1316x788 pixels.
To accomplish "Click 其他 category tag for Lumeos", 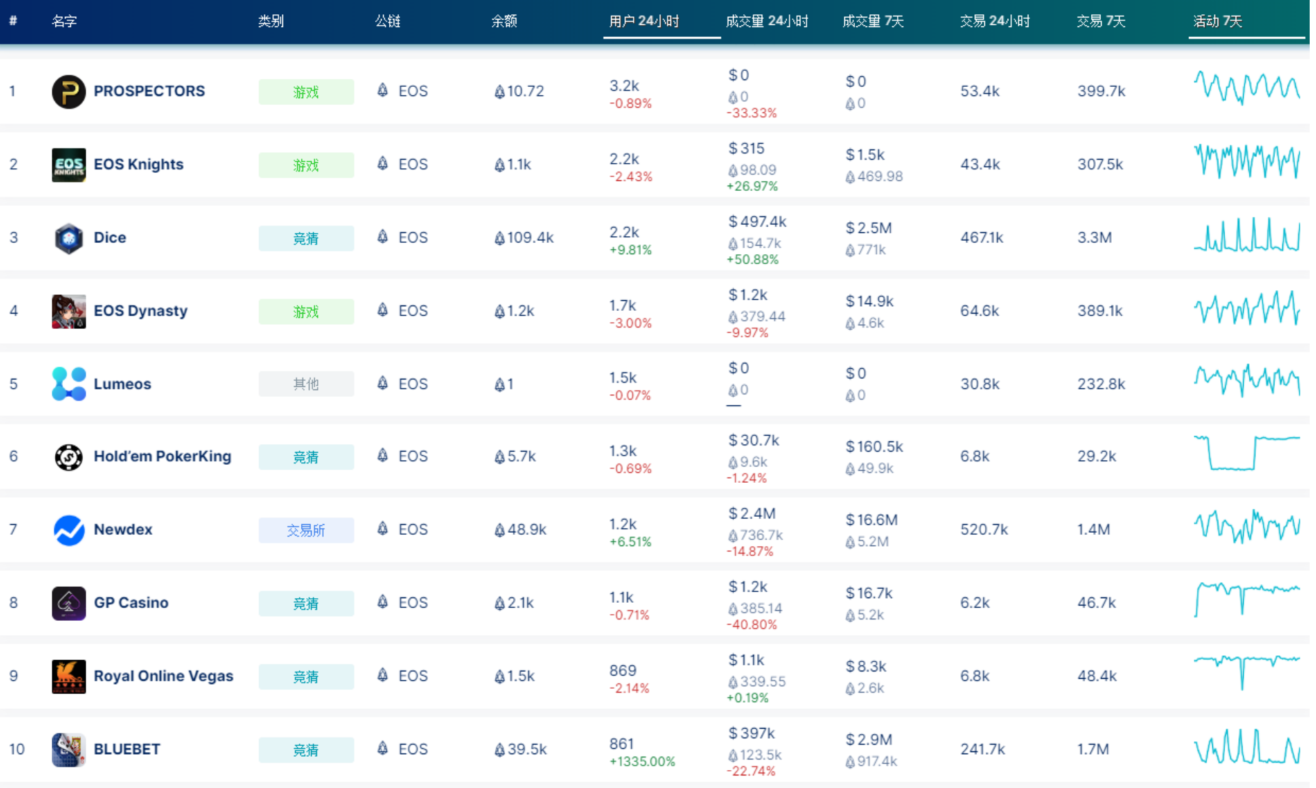I will point(306,384).
